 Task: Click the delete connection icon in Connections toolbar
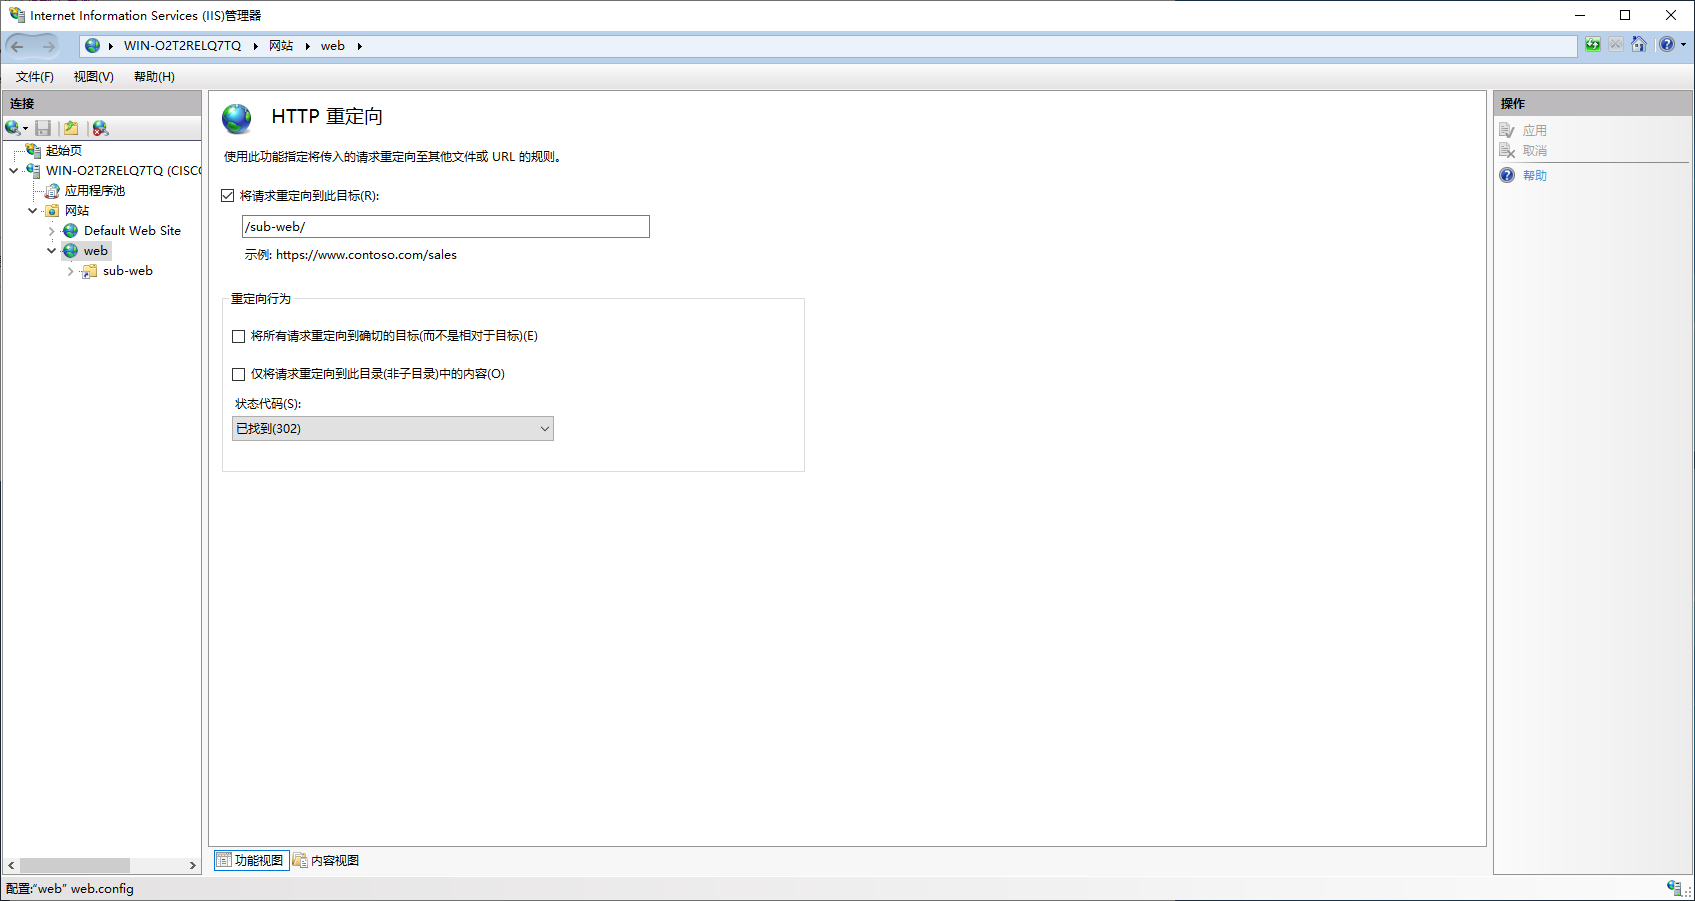tap(100, 128)
